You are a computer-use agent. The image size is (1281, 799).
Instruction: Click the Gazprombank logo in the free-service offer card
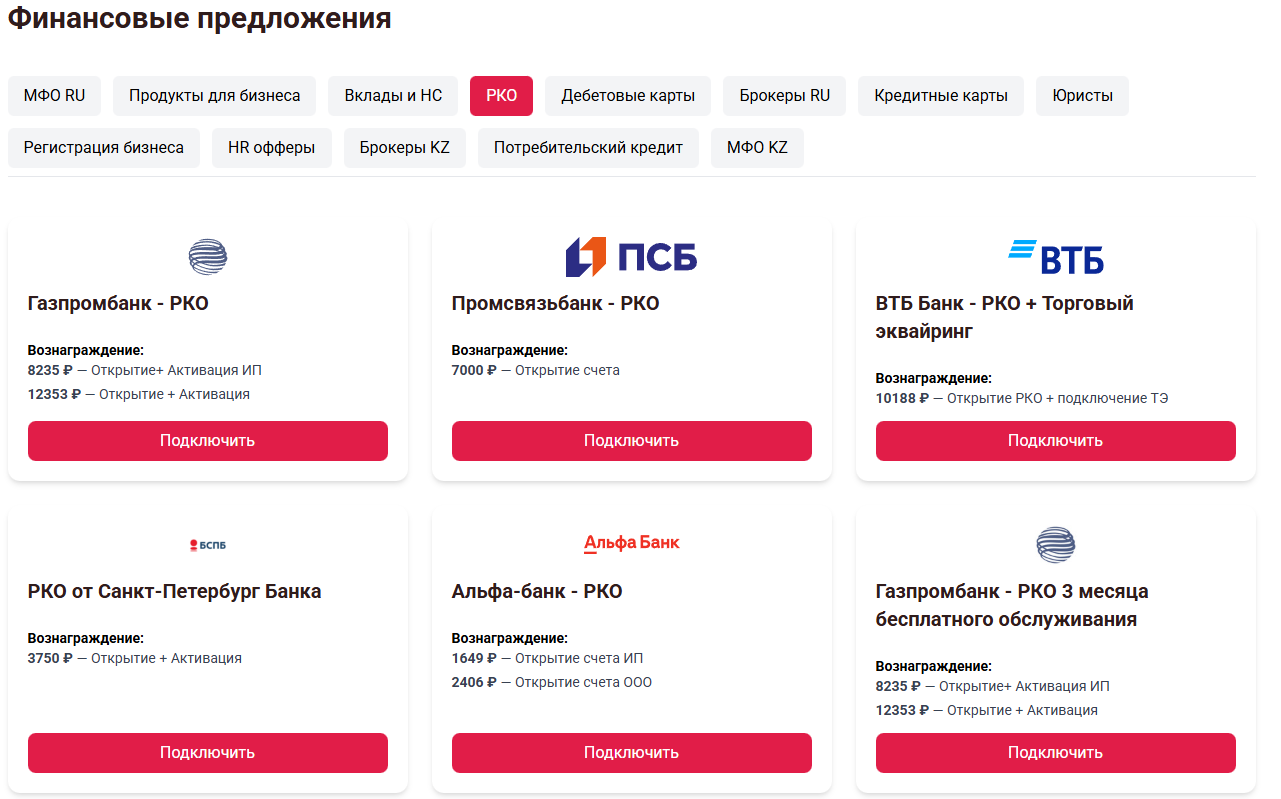coord(1055,545)
